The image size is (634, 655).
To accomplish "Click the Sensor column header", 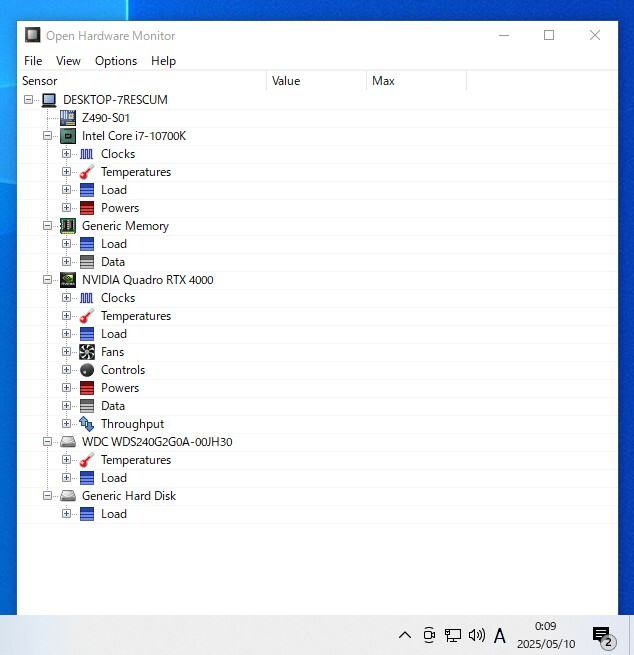I will [142, 81].
